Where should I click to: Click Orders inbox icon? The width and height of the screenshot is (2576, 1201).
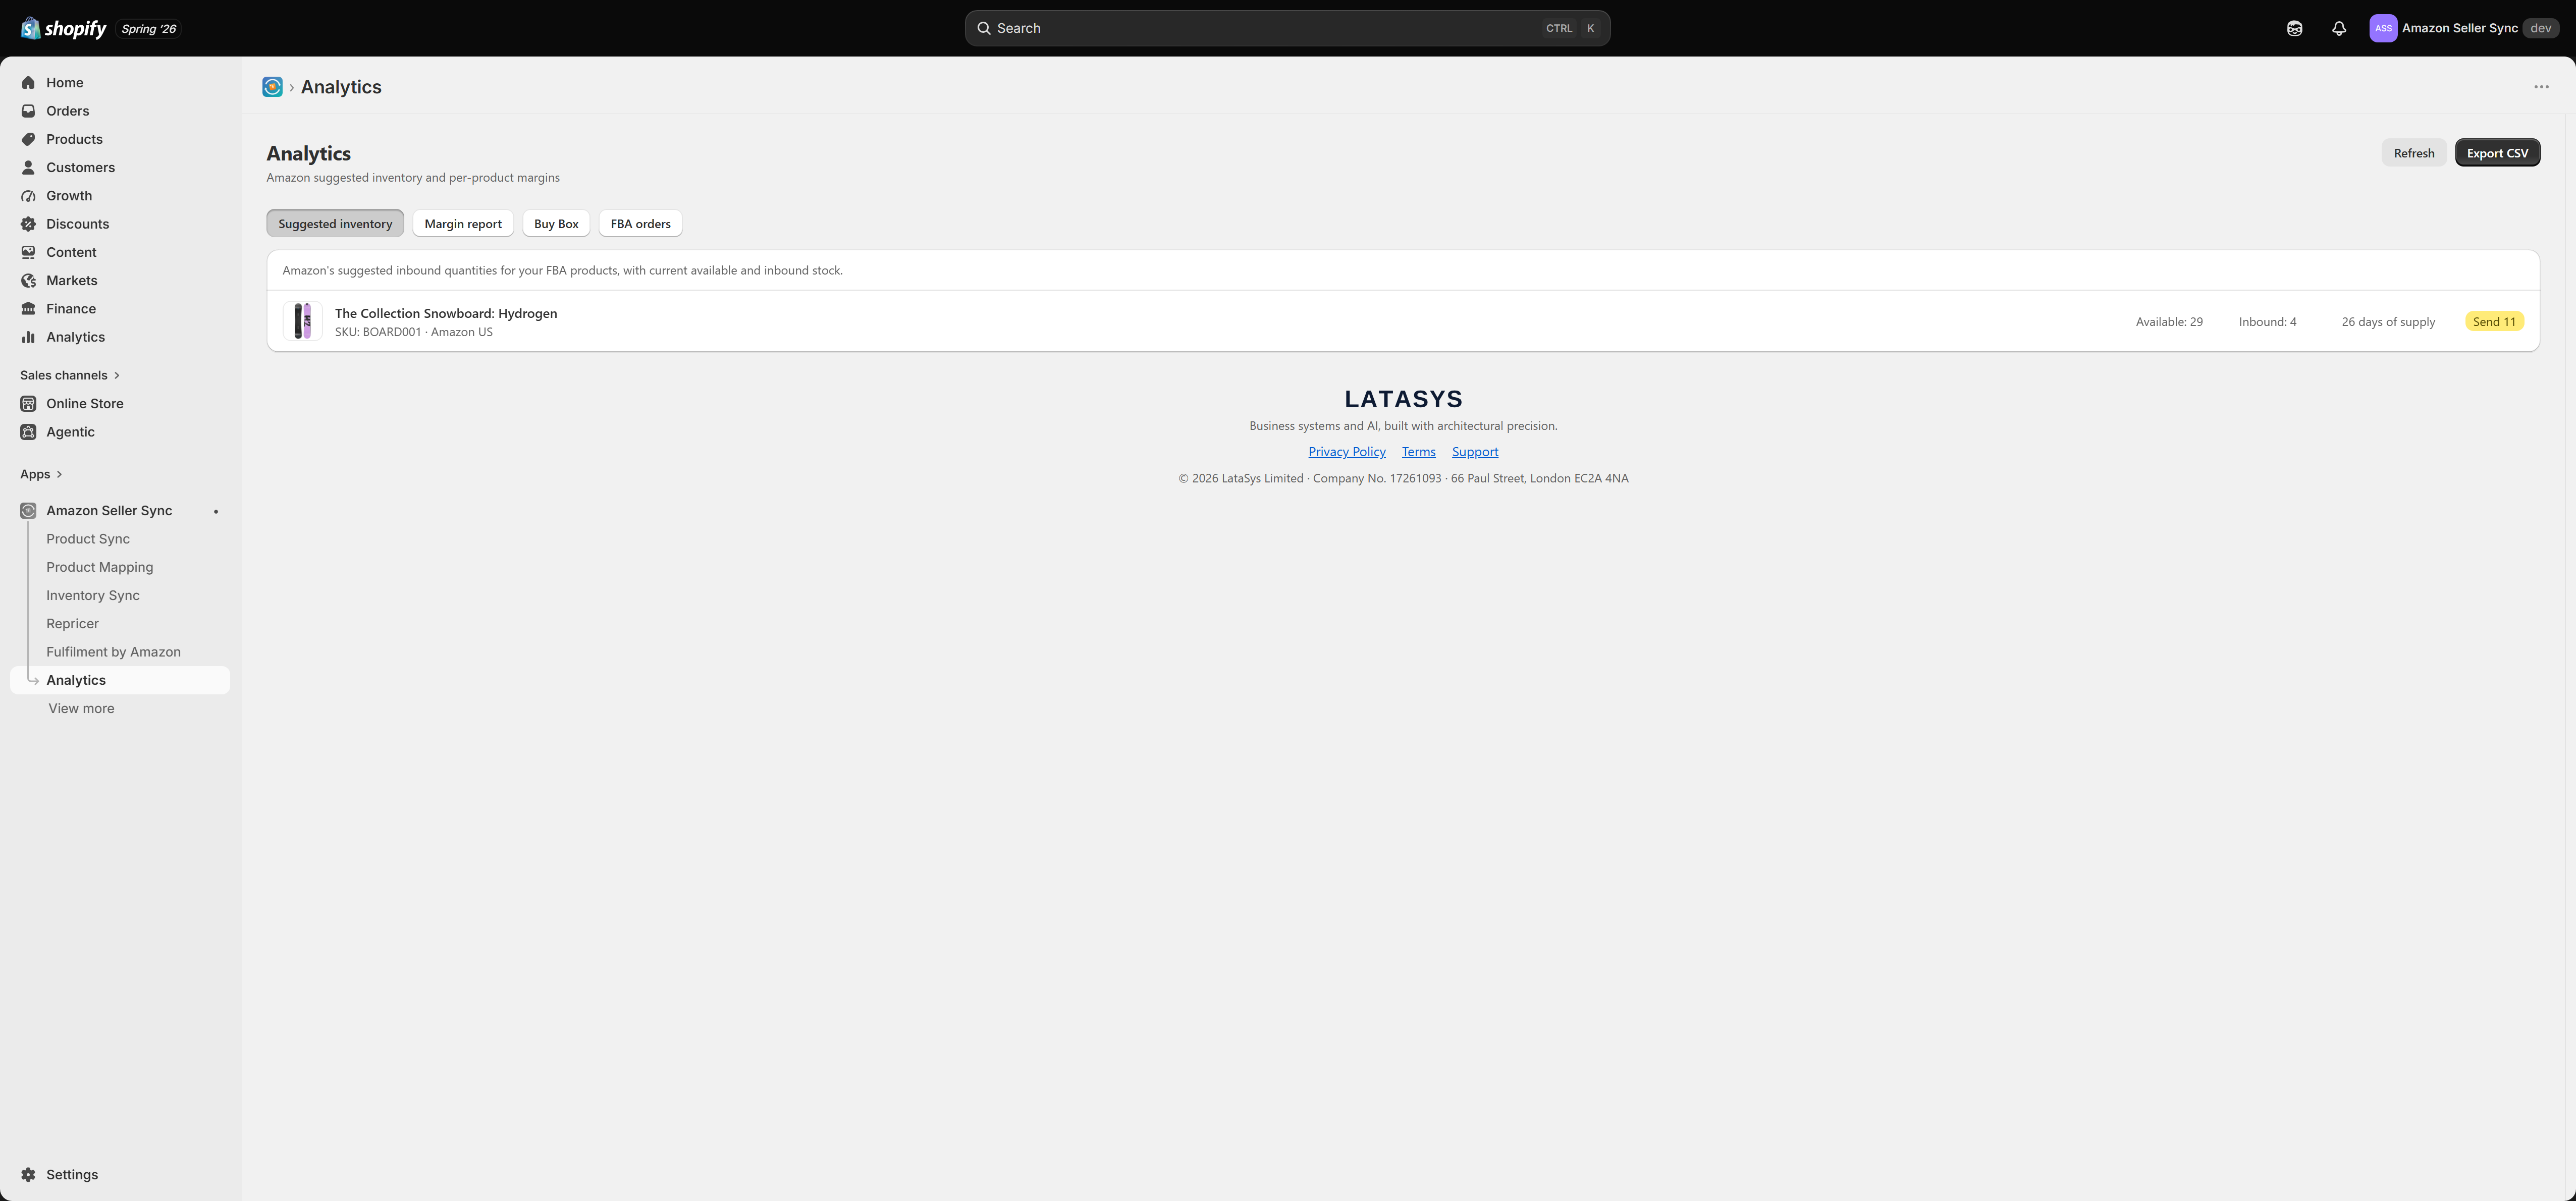point(28,111)
